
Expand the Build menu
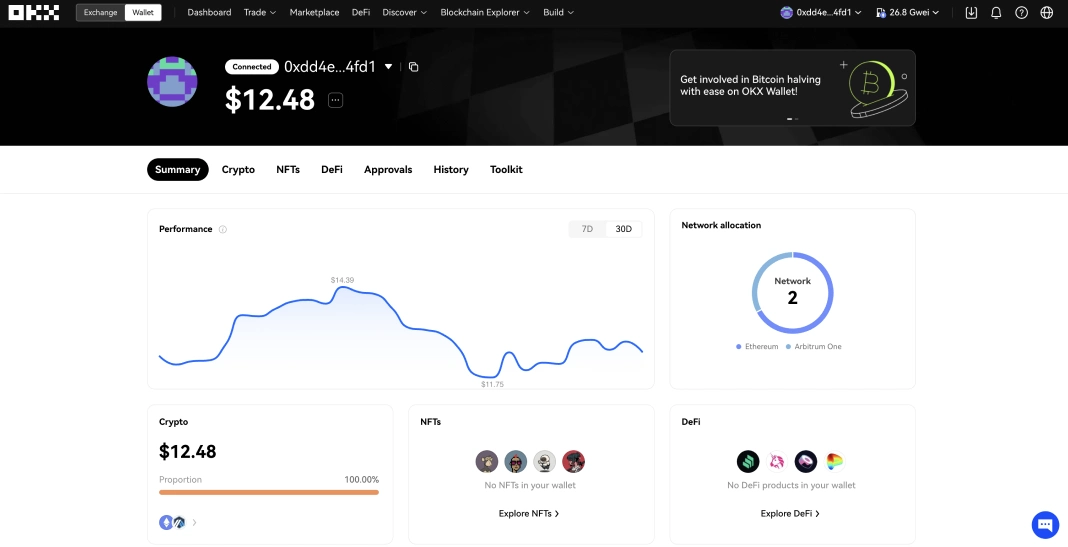point(559,12)
